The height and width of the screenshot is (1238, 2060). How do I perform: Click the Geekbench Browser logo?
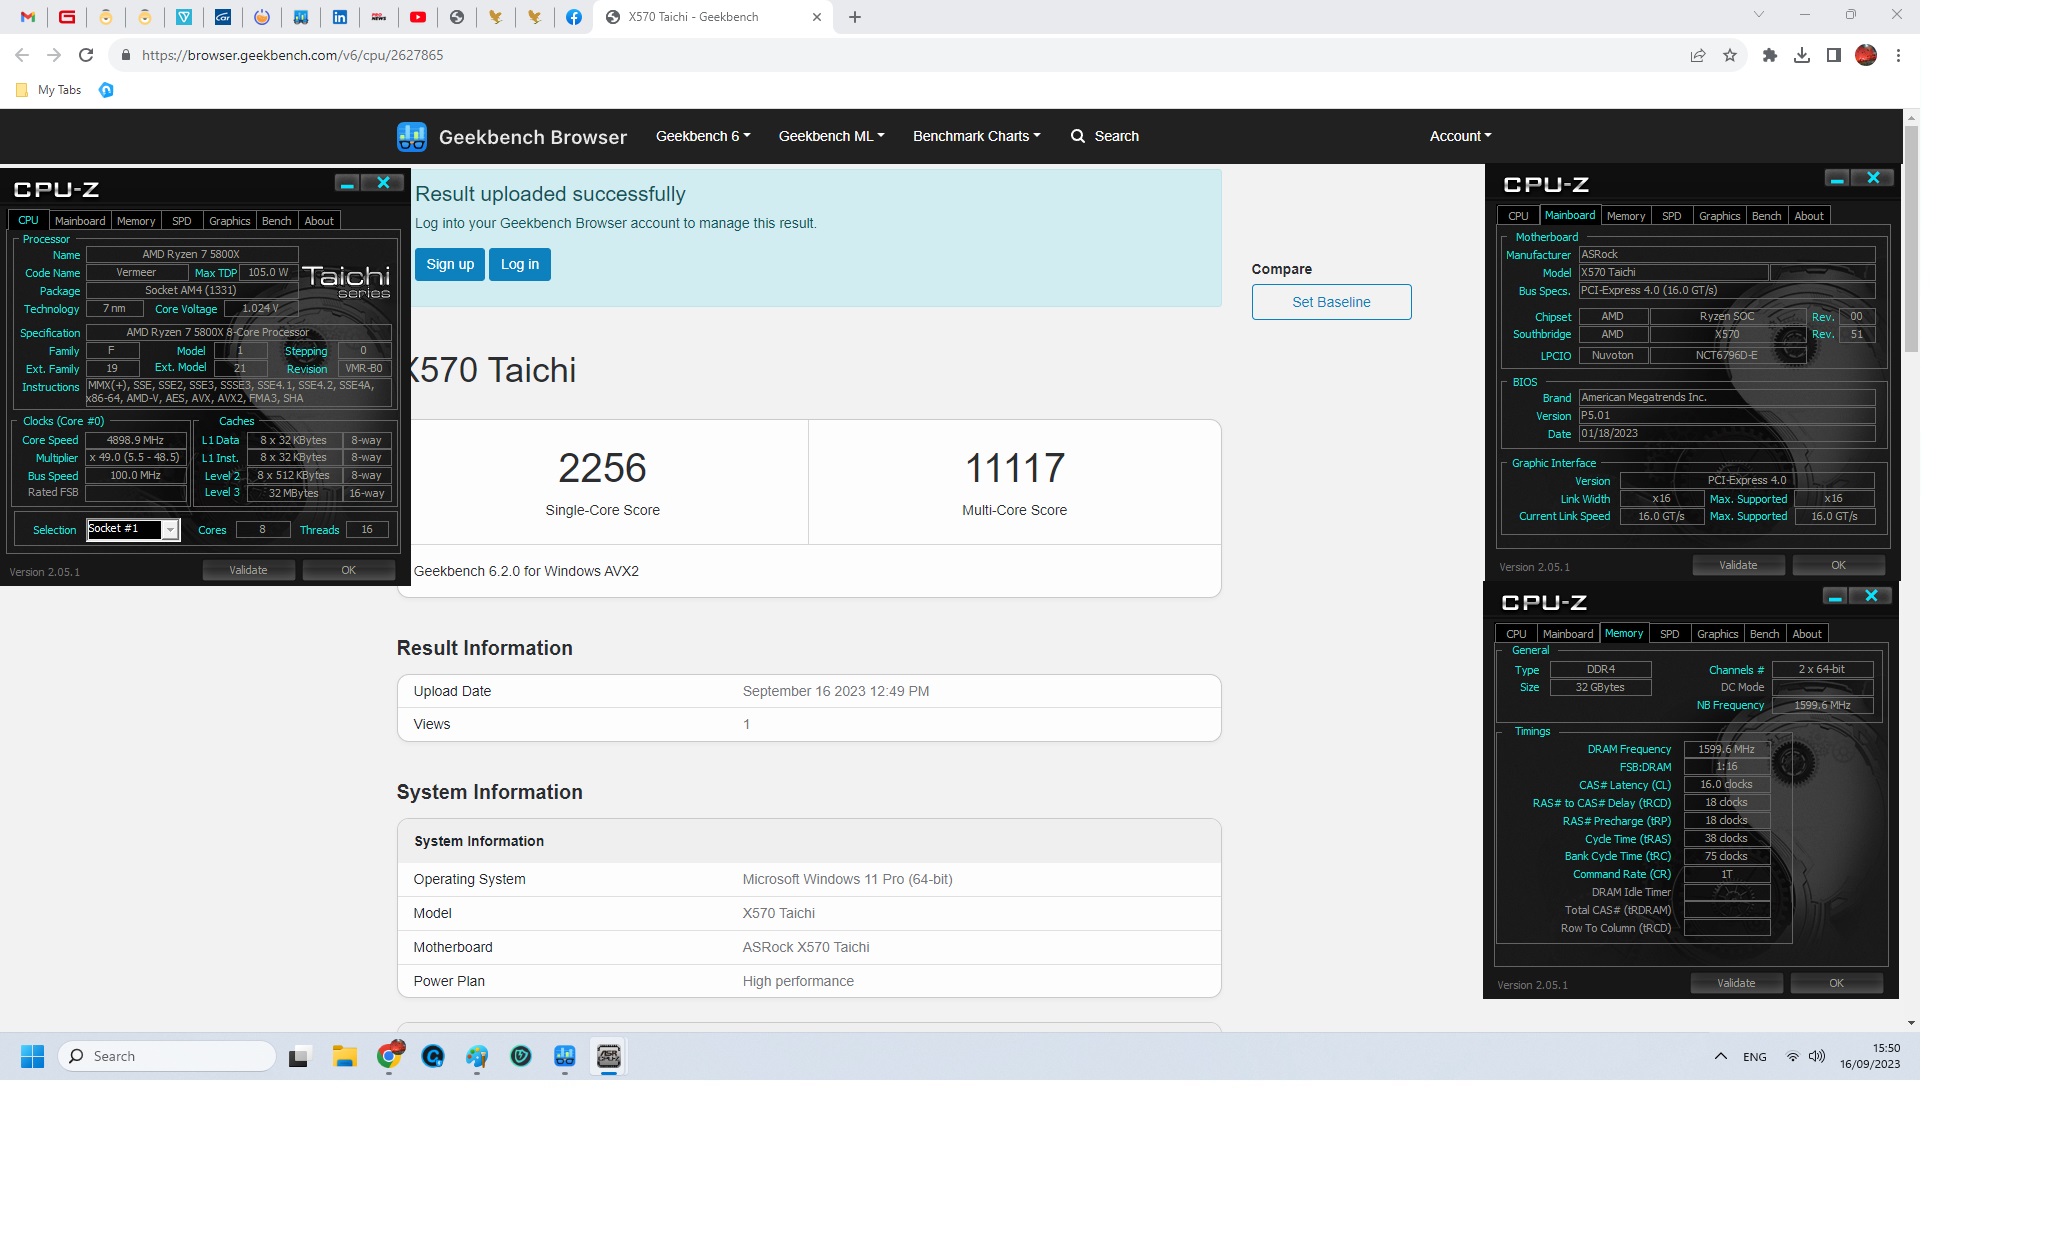512,137
